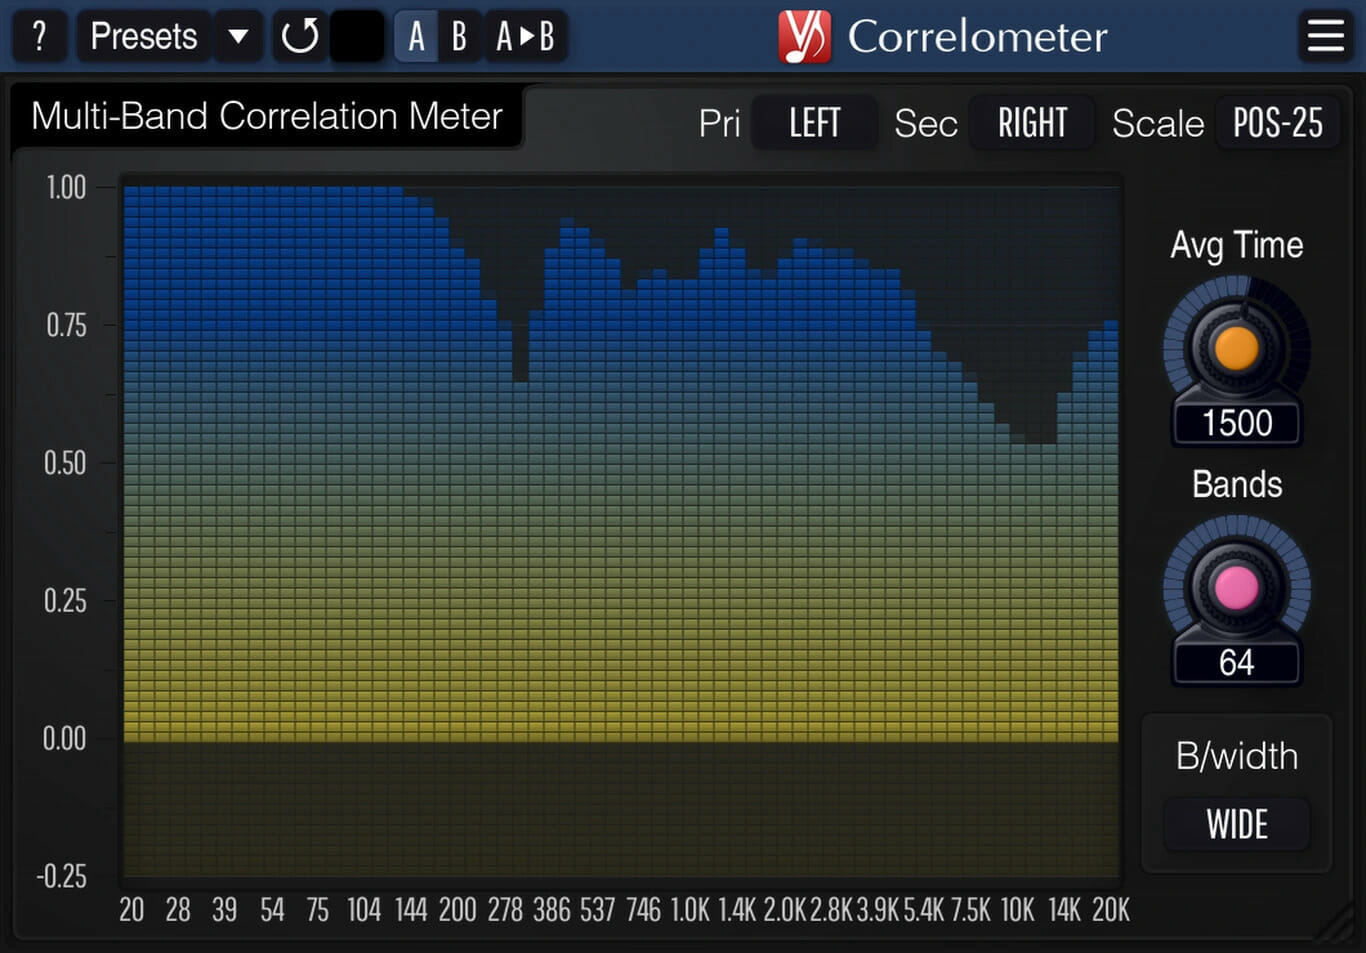Open the Pri LEFT channel selector
This screenshot has height=953, width=1366.
coord(815,123)
